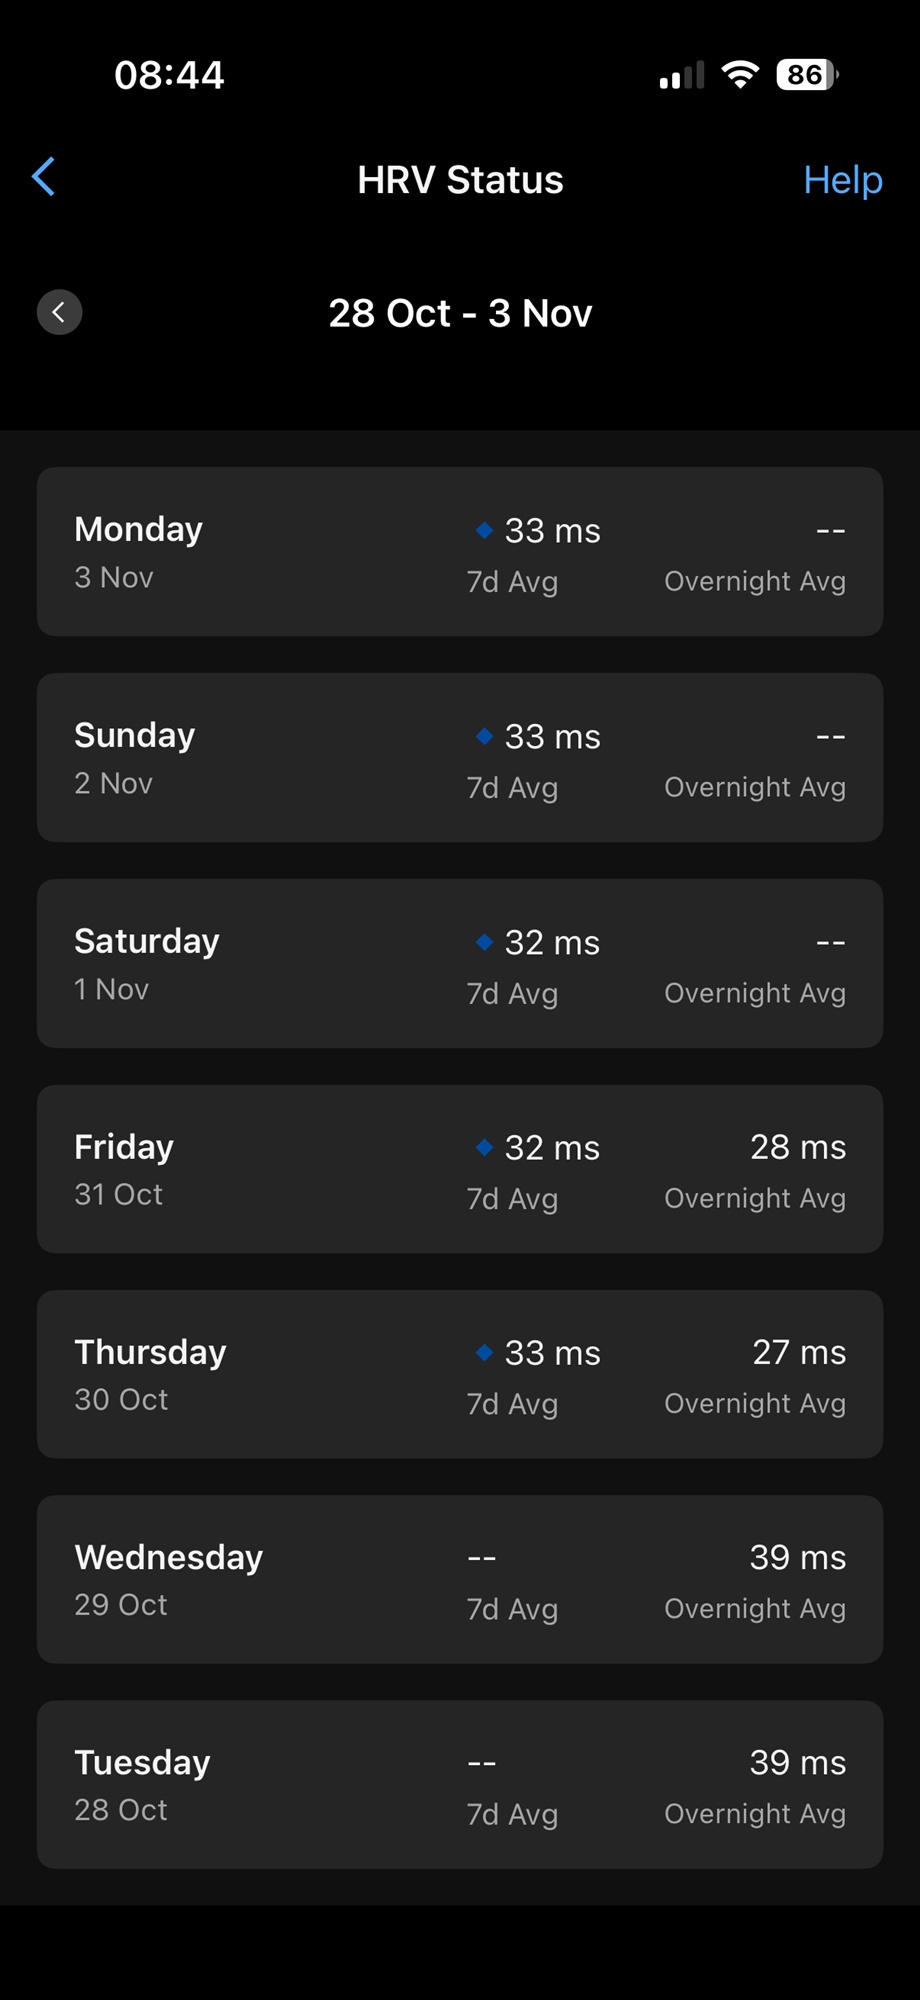The height and width of the screenshot is (2000, 920).
Task: Go to previous week using circular chevron
Action: point(59,313)
